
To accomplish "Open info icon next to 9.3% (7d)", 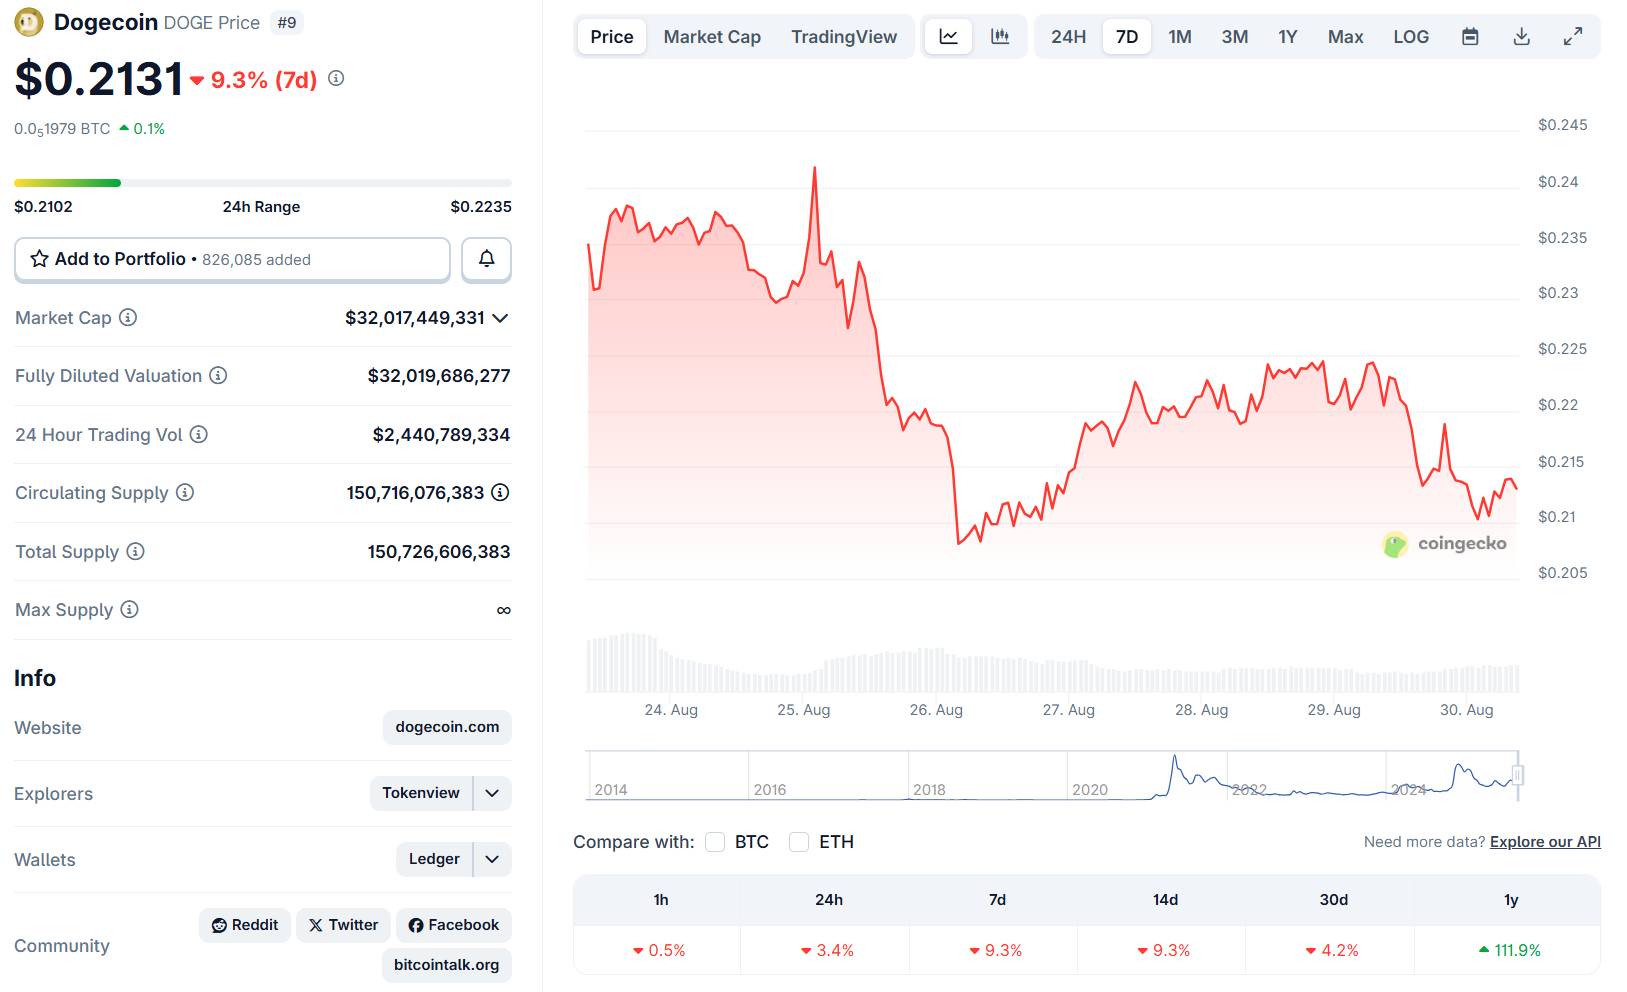I will point(336,78).
